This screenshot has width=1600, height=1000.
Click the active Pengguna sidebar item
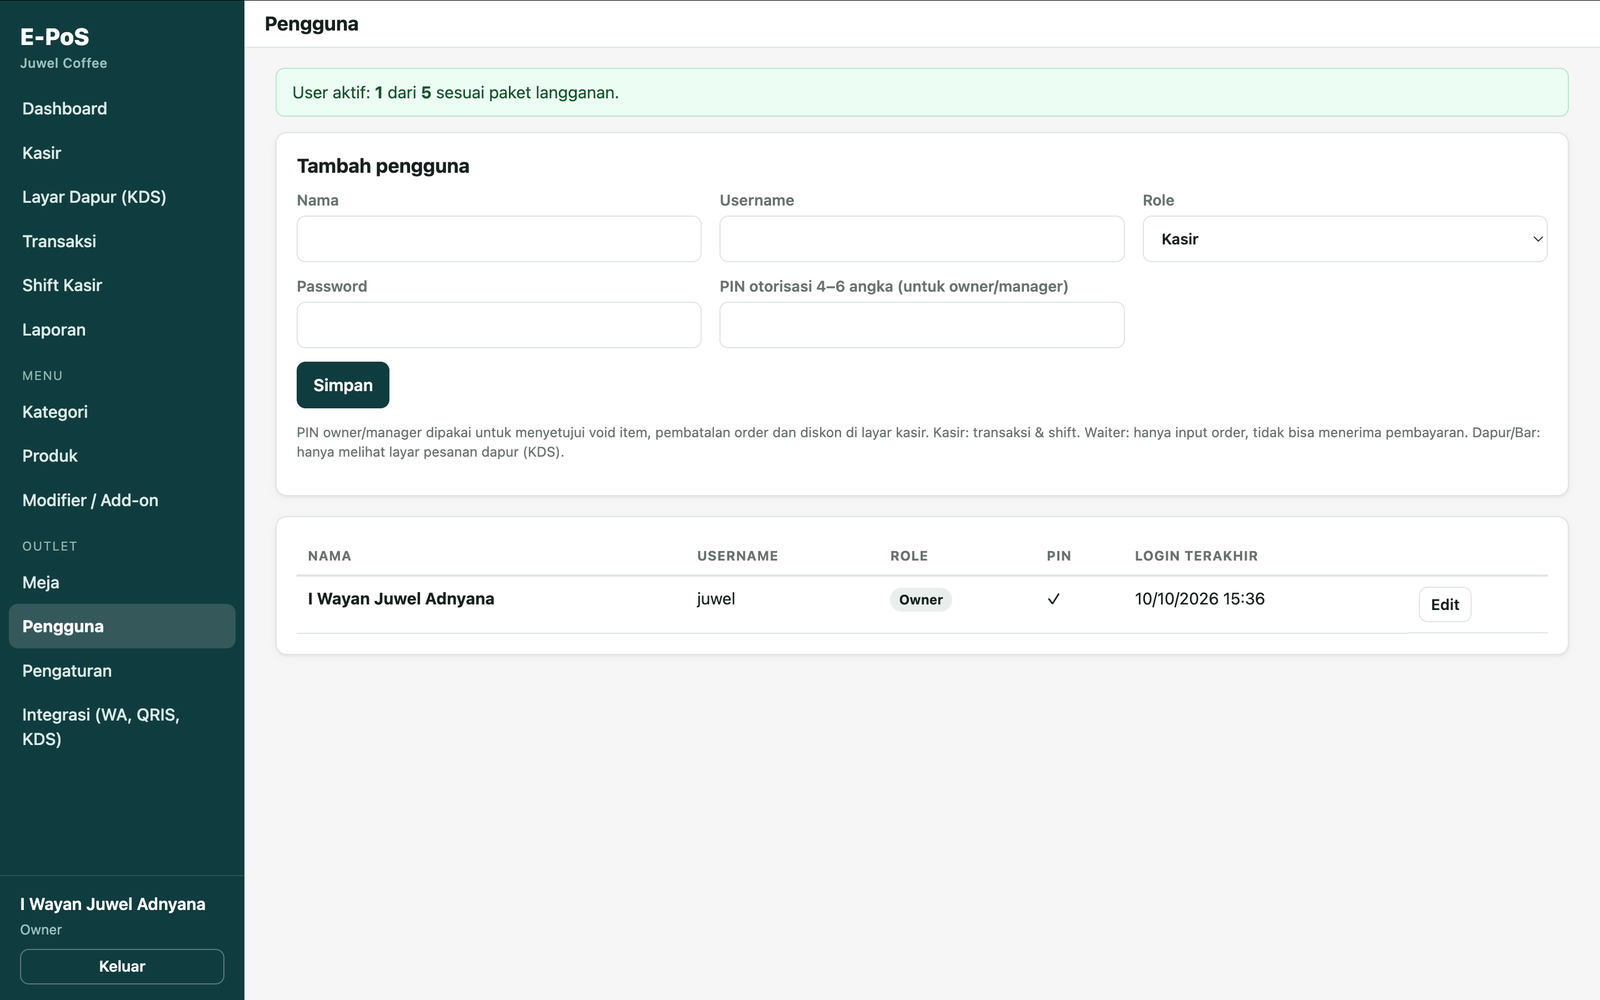(122, 626)
